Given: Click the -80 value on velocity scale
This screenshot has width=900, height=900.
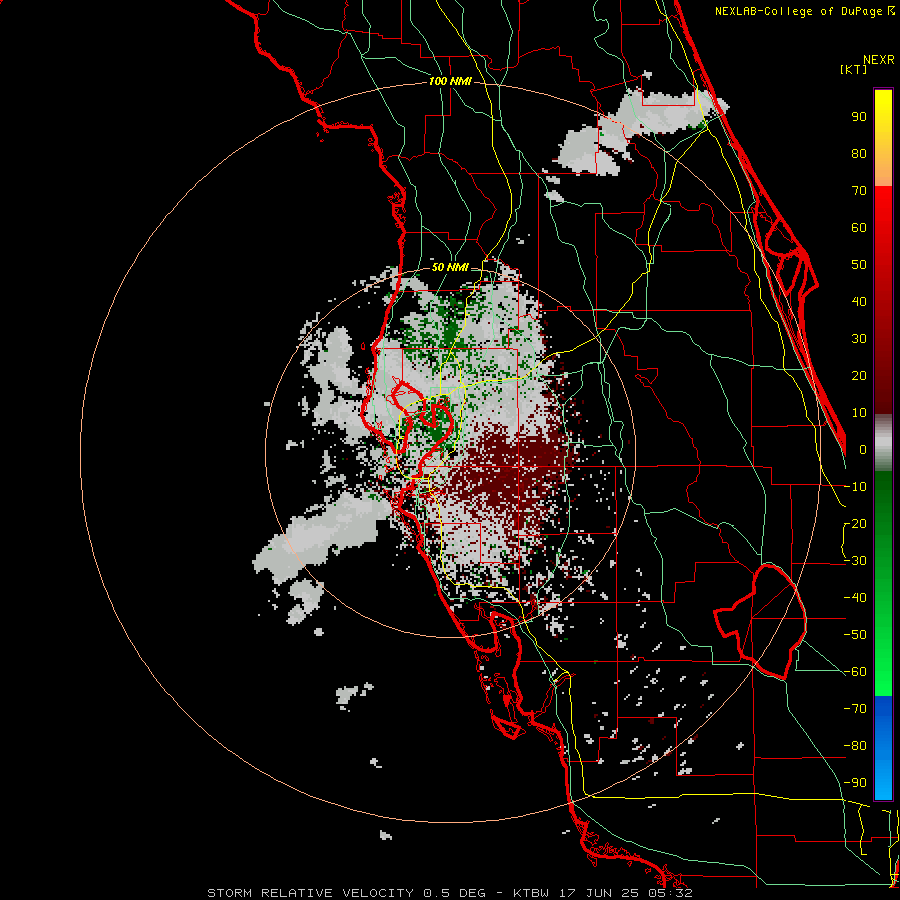Looking at the screenshot, I should [x=855, y=746].
